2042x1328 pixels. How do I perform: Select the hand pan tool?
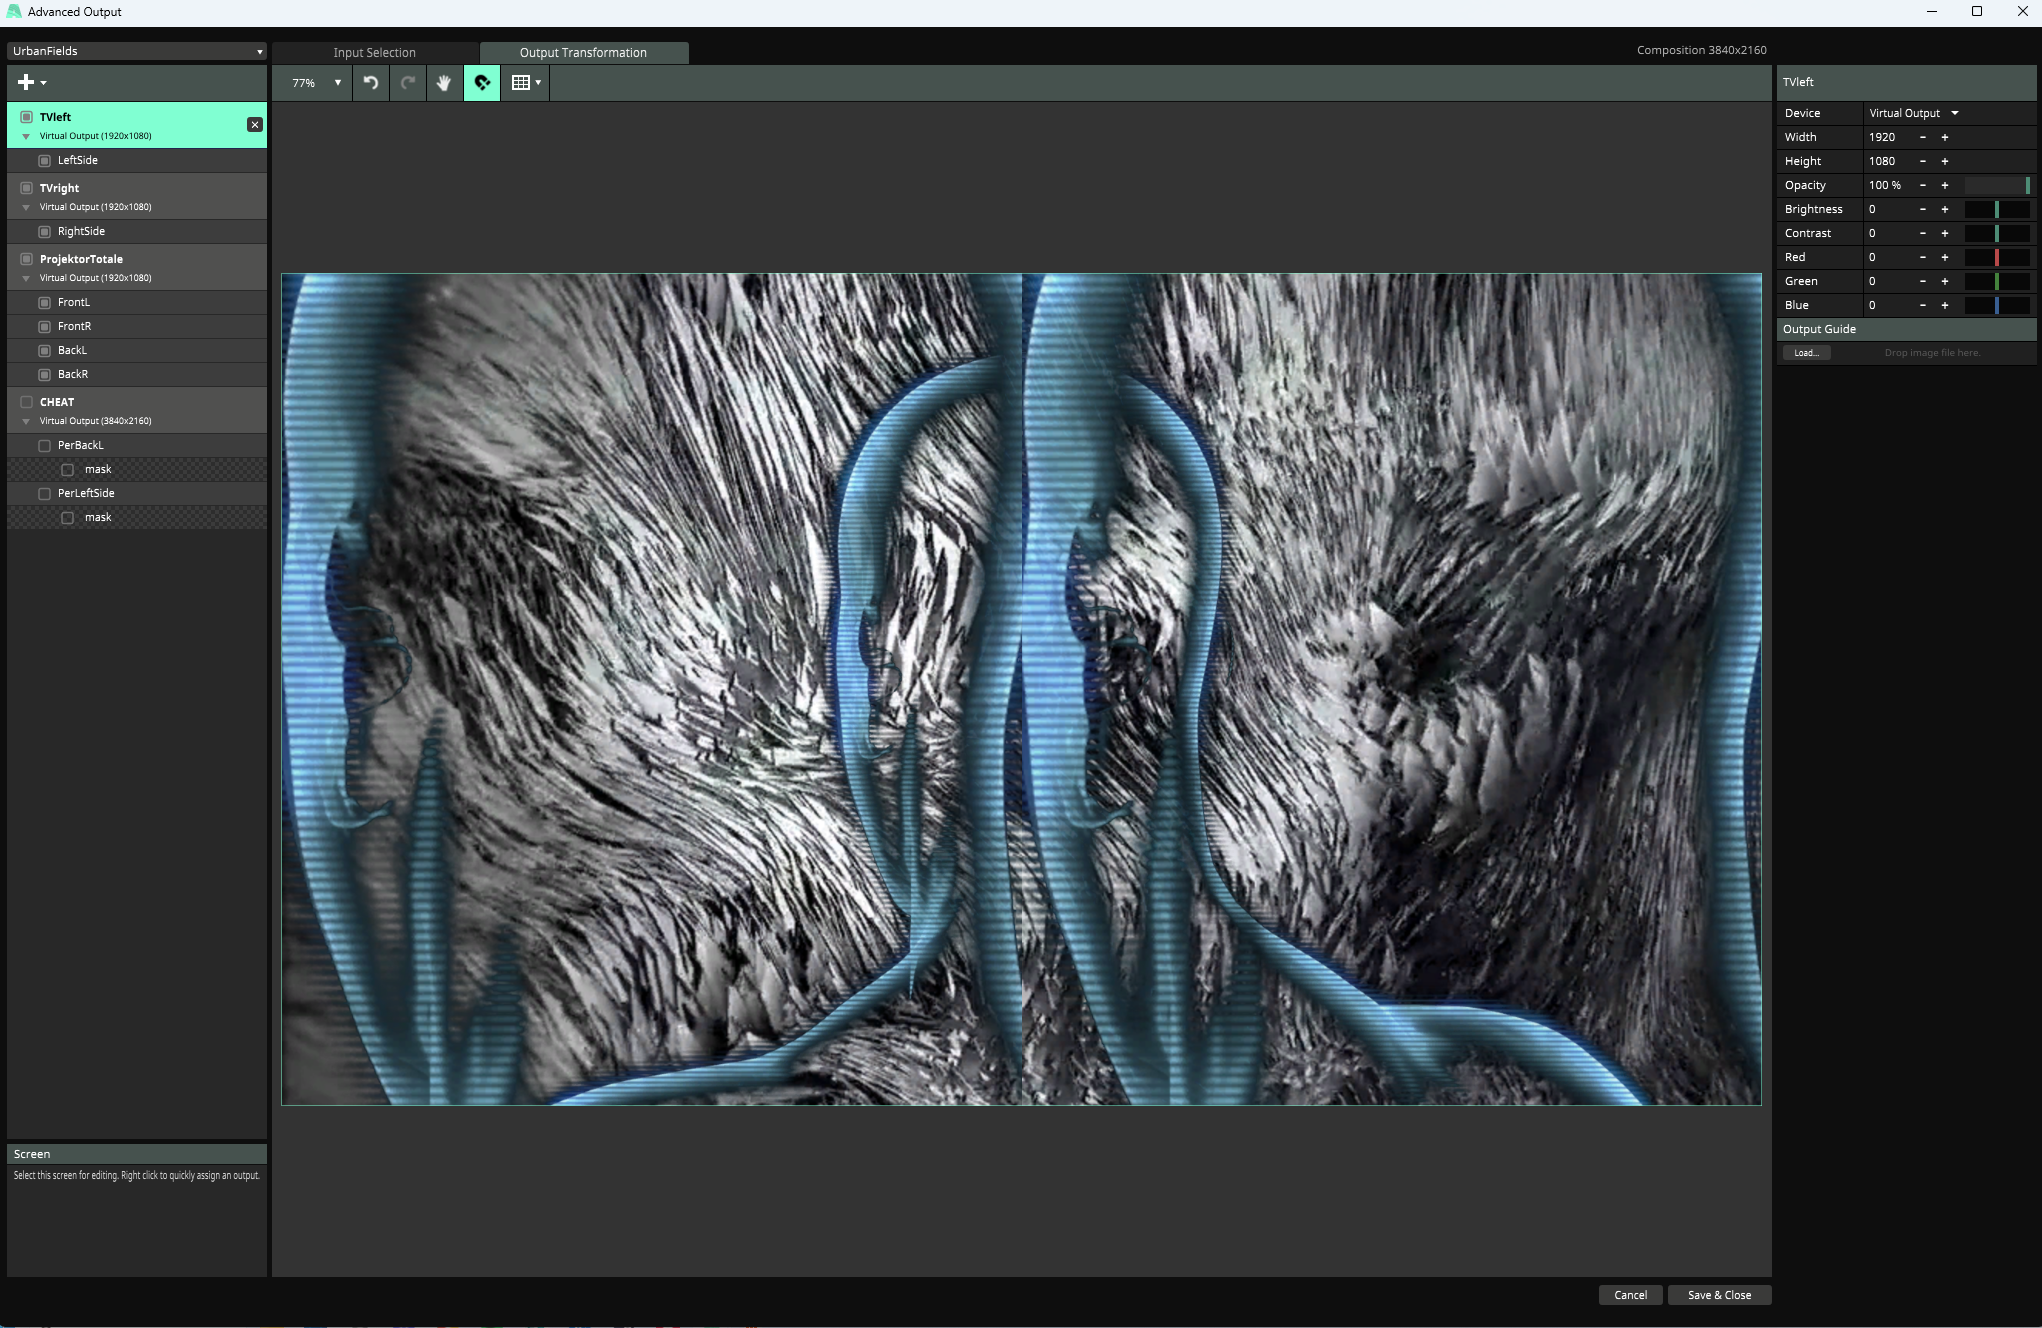tap(444, 83)
